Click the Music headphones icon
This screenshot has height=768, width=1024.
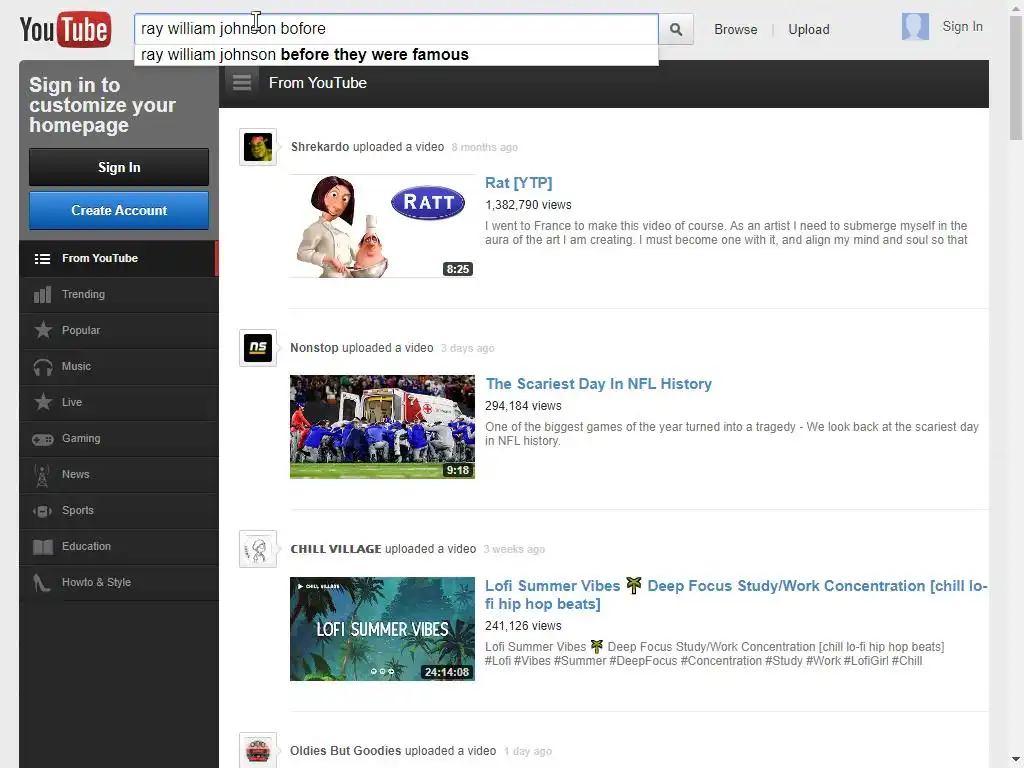(43, 367)
